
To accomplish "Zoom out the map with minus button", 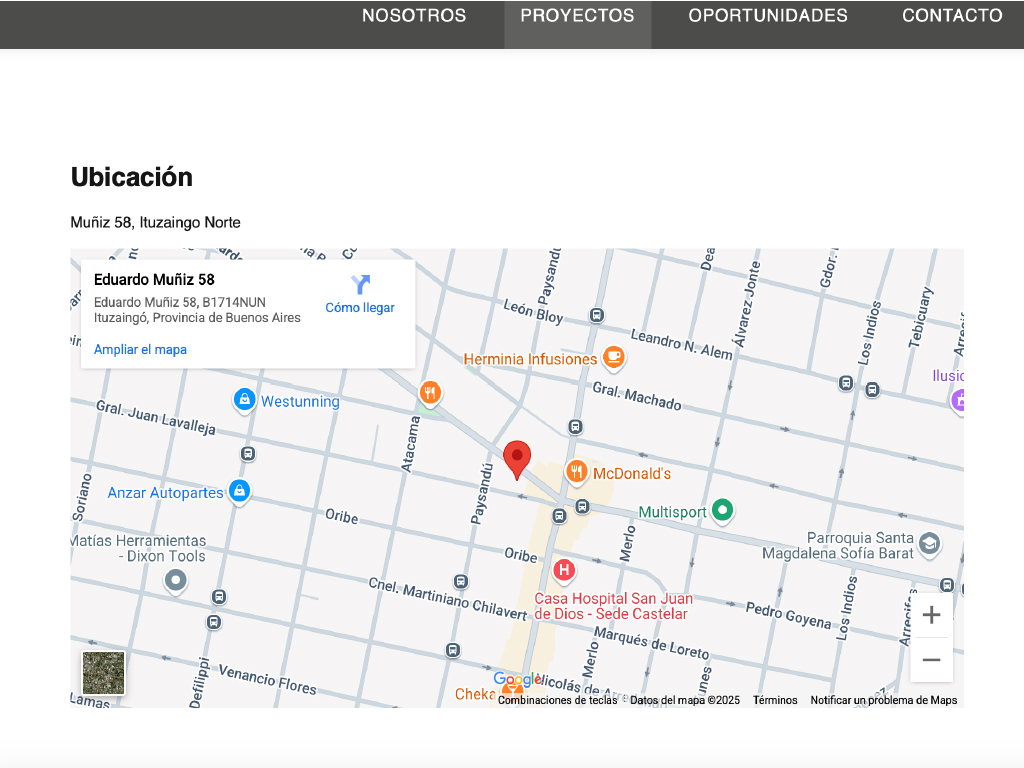I will pyautogui.click(x=931, y=660).
